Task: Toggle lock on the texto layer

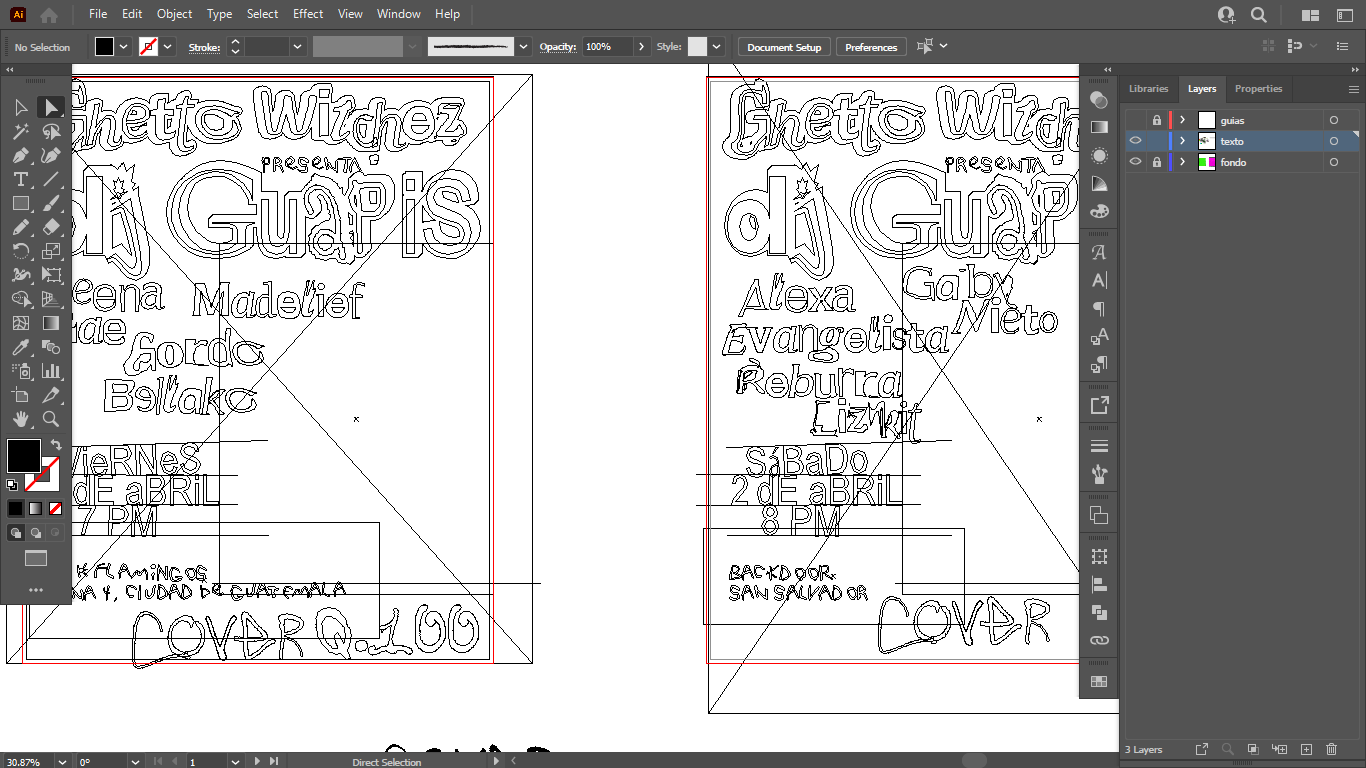Action: (x=1157, y=141)
